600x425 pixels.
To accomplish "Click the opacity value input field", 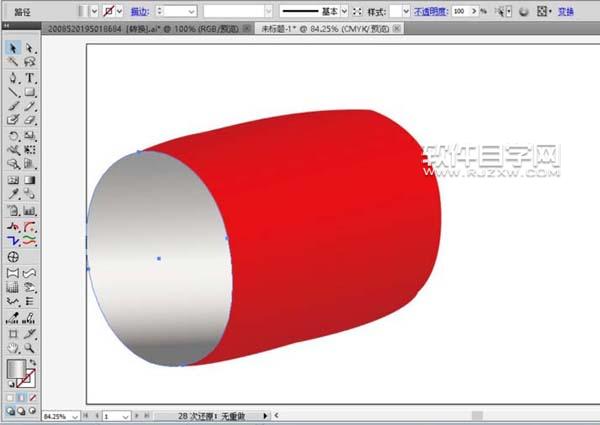I will (x=461, y=11).
